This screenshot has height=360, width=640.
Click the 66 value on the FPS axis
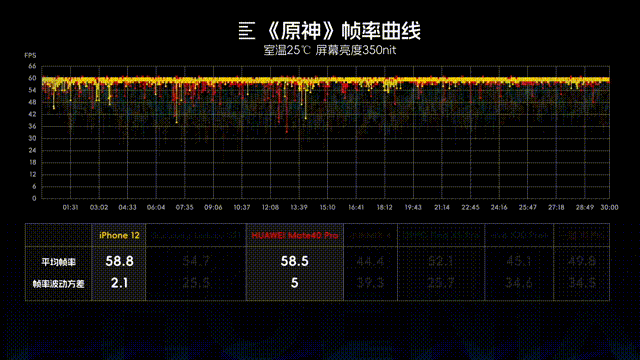(x=32, y=66)
